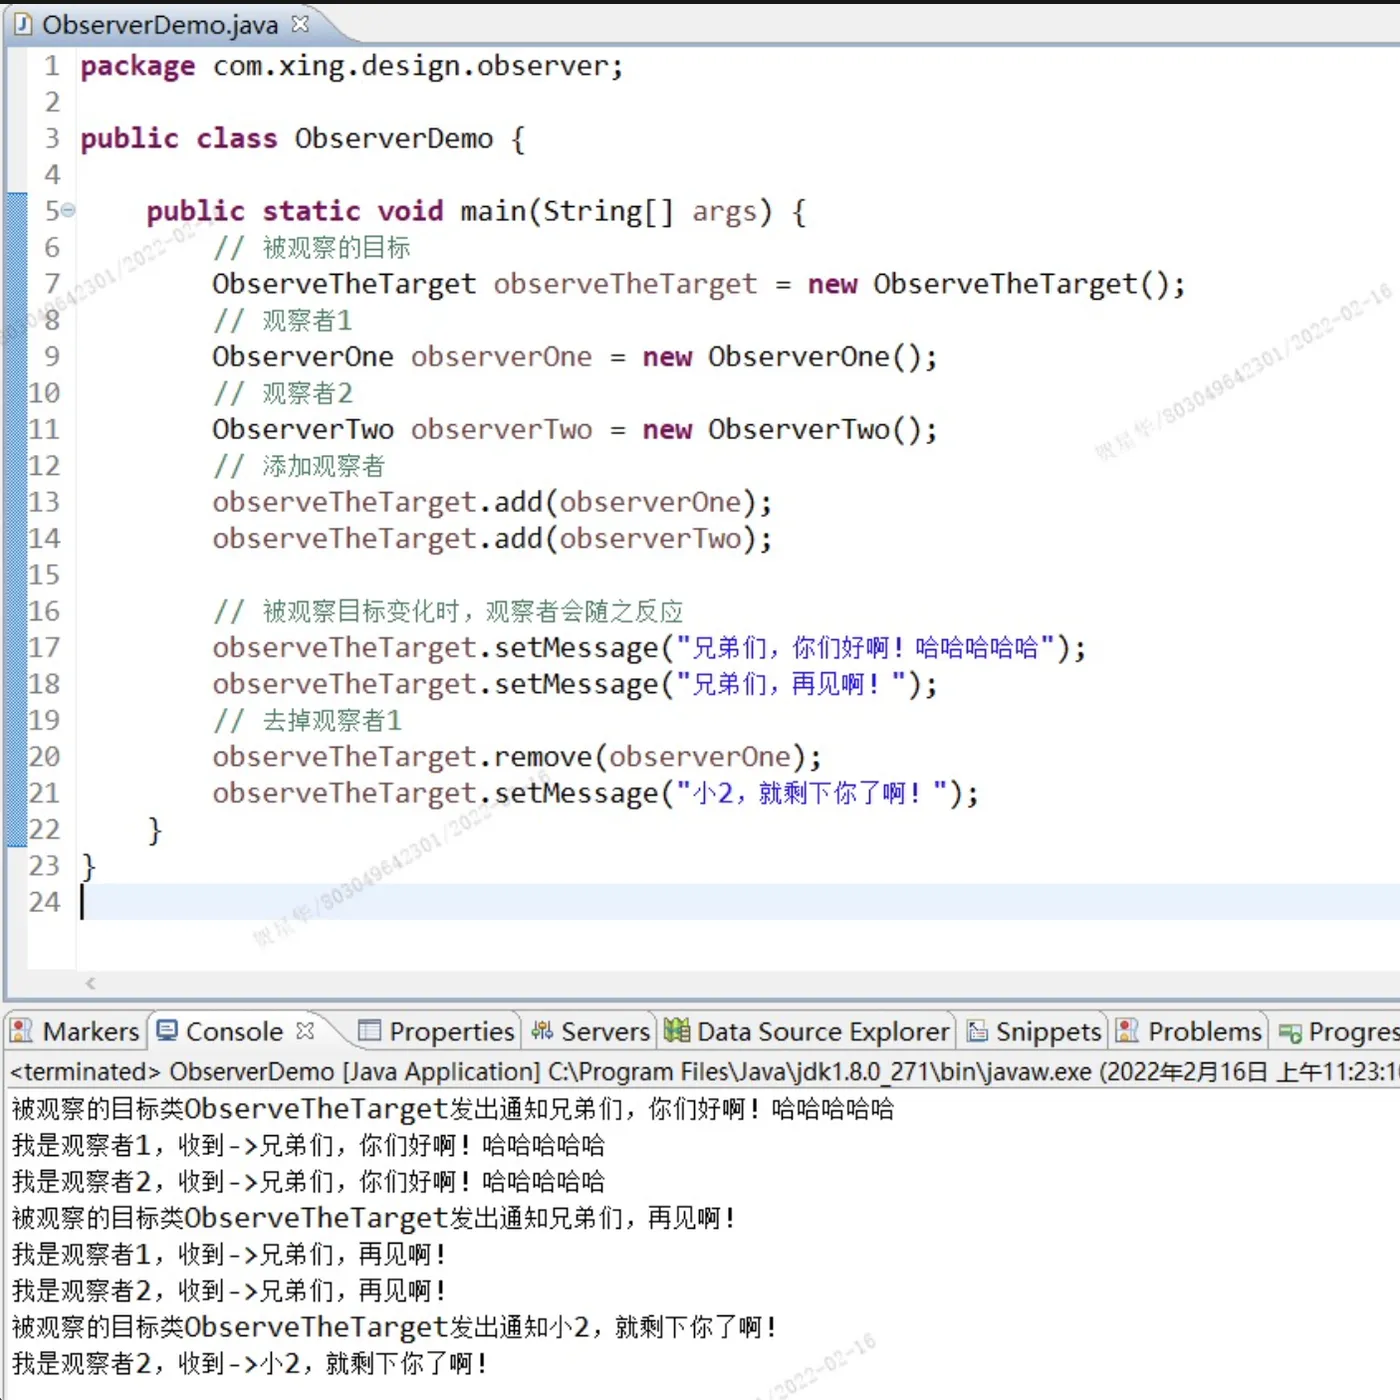Click the Snippets tab icon
Screen dimensions: 1400x1400
(x=977, y=1030)
